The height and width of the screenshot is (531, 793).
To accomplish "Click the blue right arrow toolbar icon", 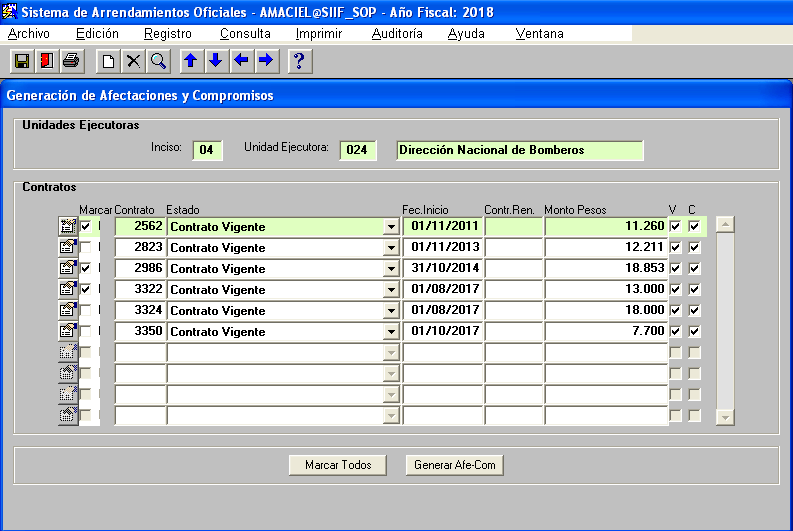I will coord(266,61).
